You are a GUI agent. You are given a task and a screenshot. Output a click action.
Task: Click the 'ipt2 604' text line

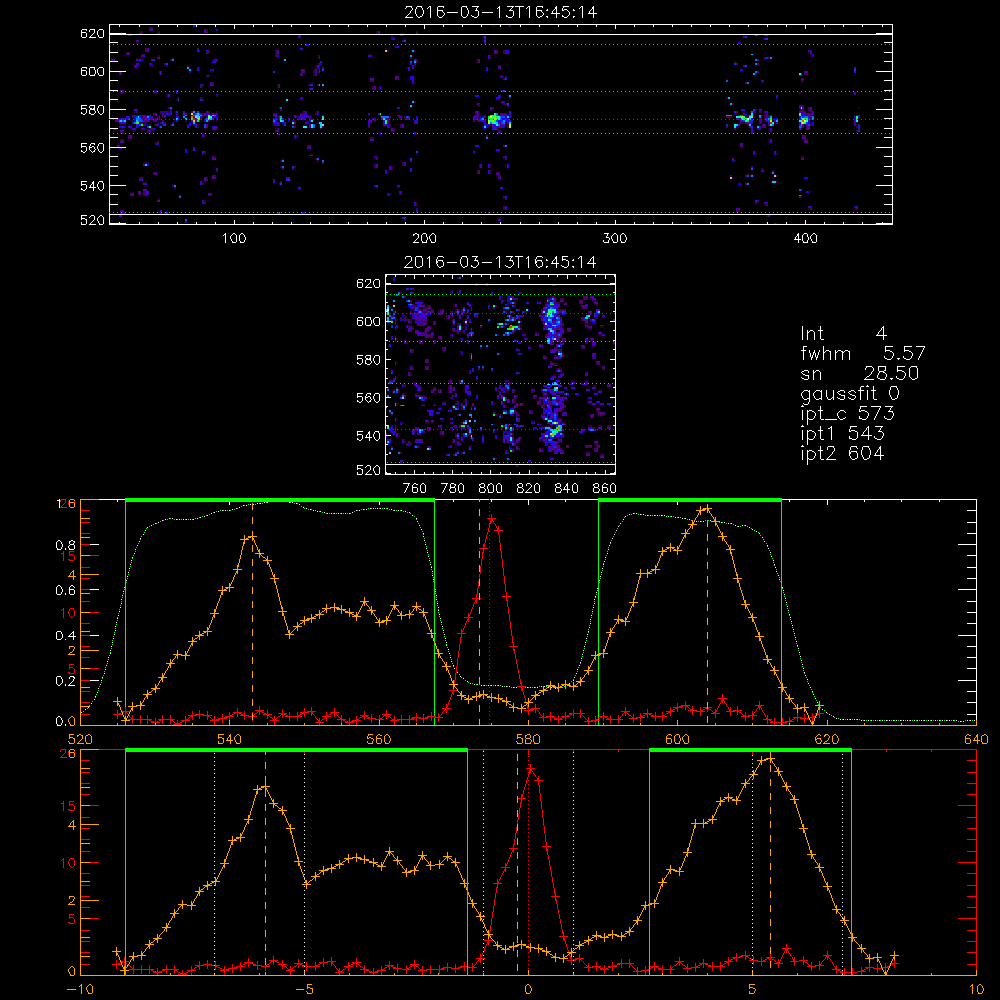(x=842, y=453)
